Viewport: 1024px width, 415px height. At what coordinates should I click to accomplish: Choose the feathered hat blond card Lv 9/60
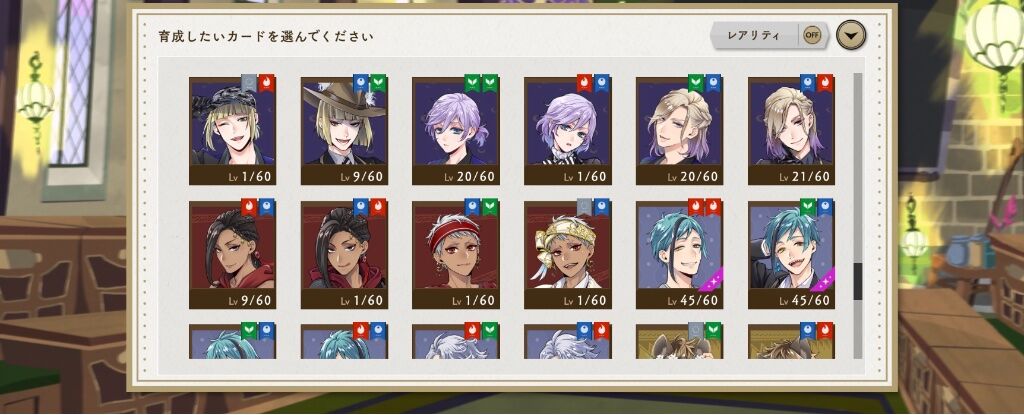[x=344, y=131]
